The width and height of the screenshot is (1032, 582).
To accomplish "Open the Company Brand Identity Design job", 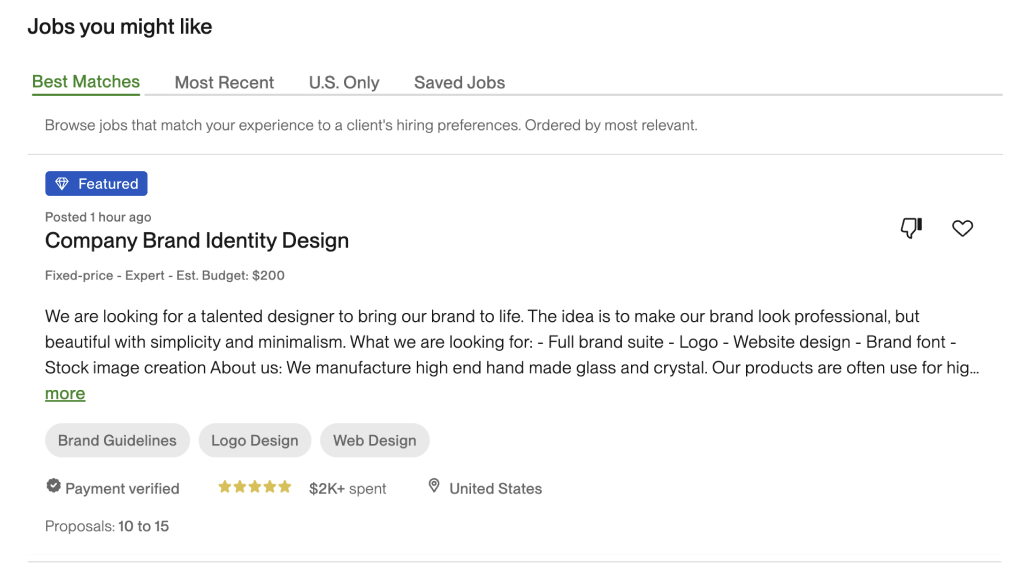I will pyautogui.click(x=197, y=241).
